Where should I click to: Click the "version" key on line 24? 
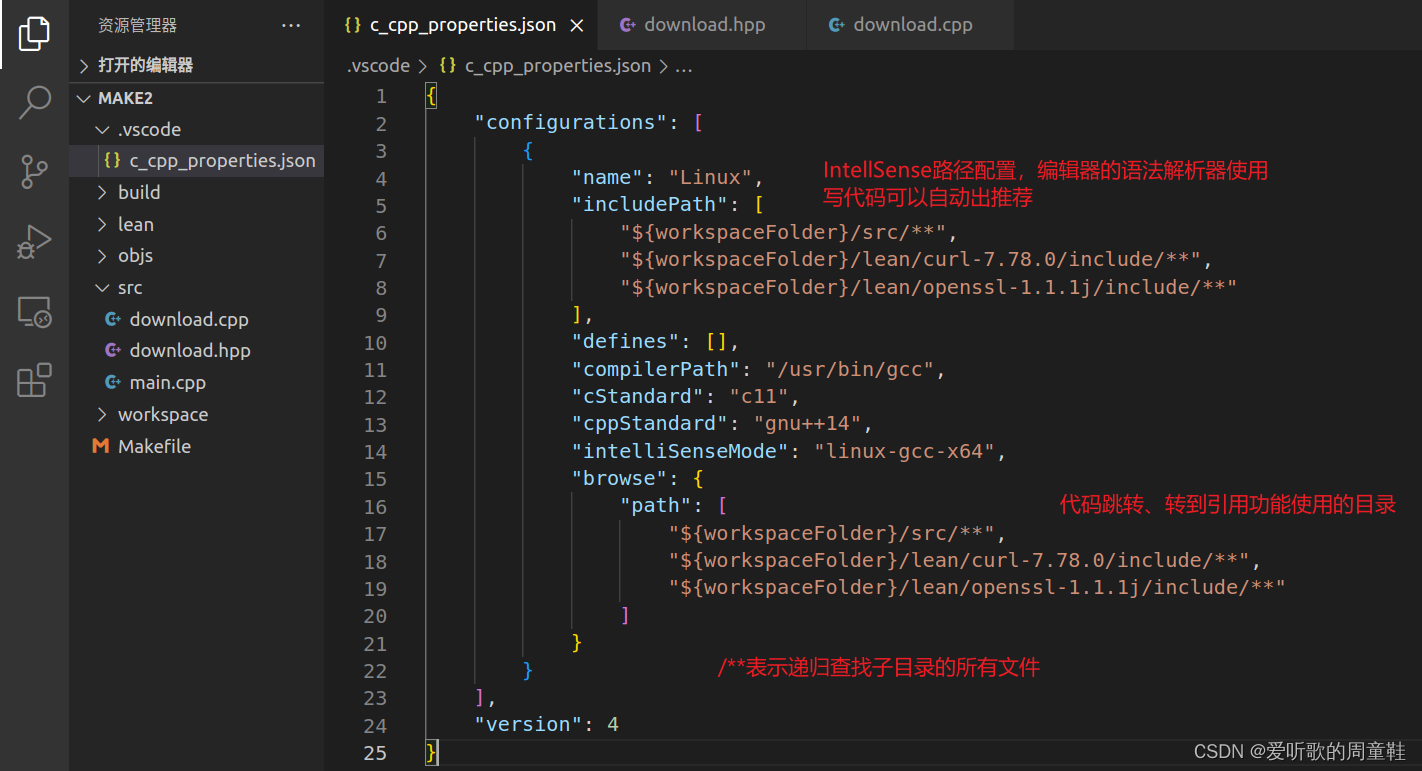[x=528, y=725]
